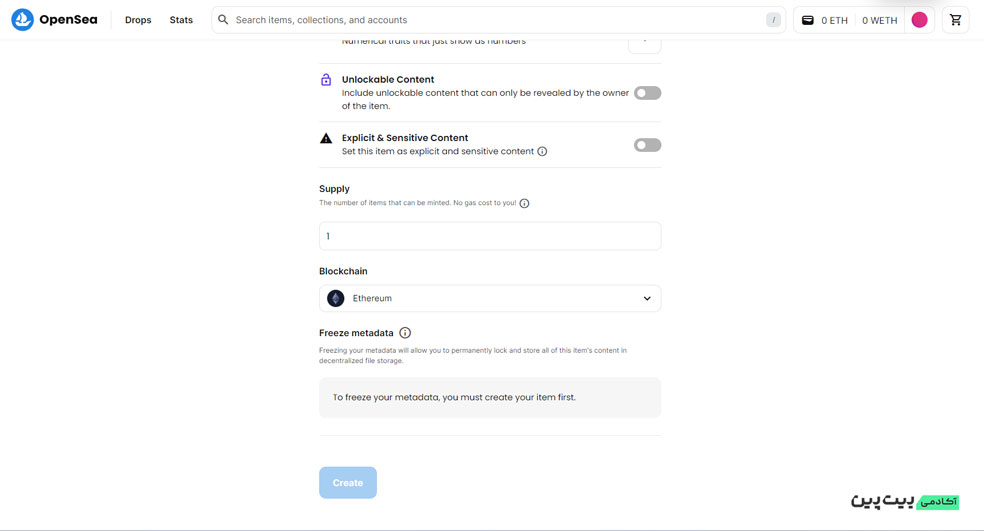Click the Ethereum coin icon in Blockchain field
This screenshot has height=531, width=984.
click(x=336, y=298)
